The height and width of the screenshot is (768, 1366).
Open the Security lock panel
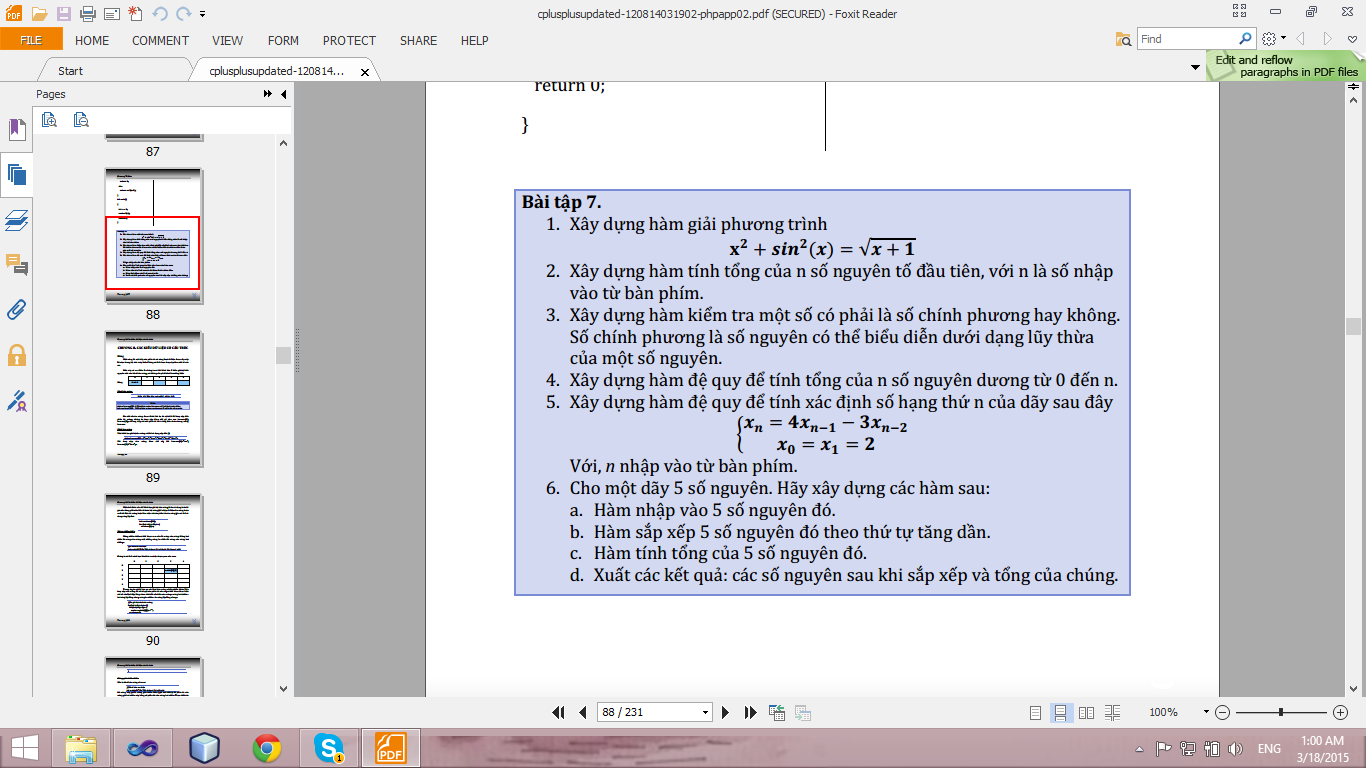(16, 355)
